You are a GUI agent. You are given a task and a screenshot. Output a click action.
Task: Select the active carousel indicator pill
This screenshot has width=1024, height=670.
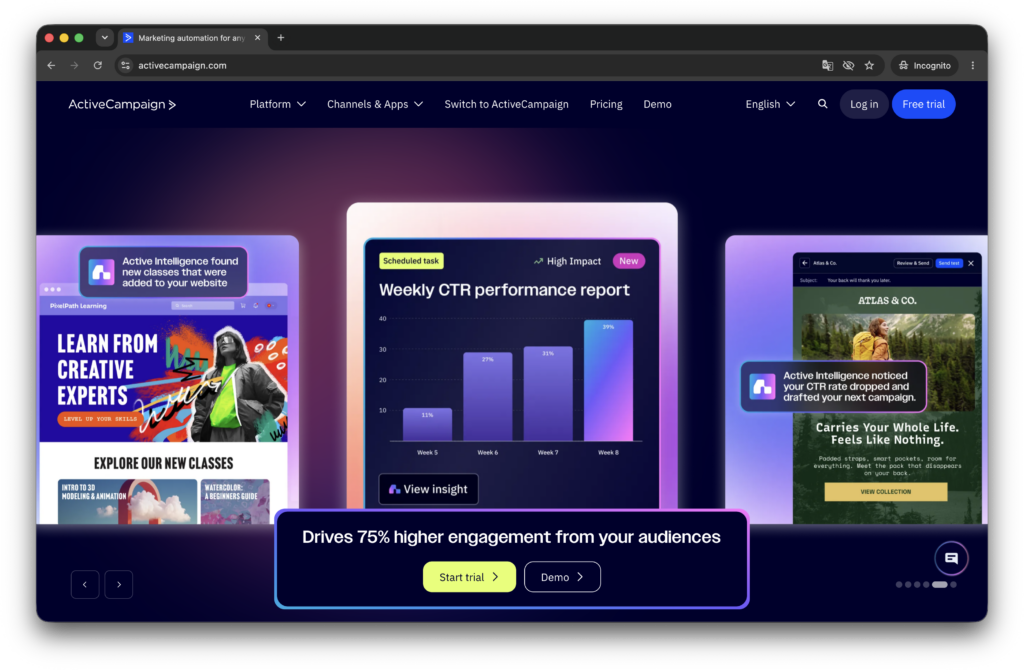pos(939,585)
